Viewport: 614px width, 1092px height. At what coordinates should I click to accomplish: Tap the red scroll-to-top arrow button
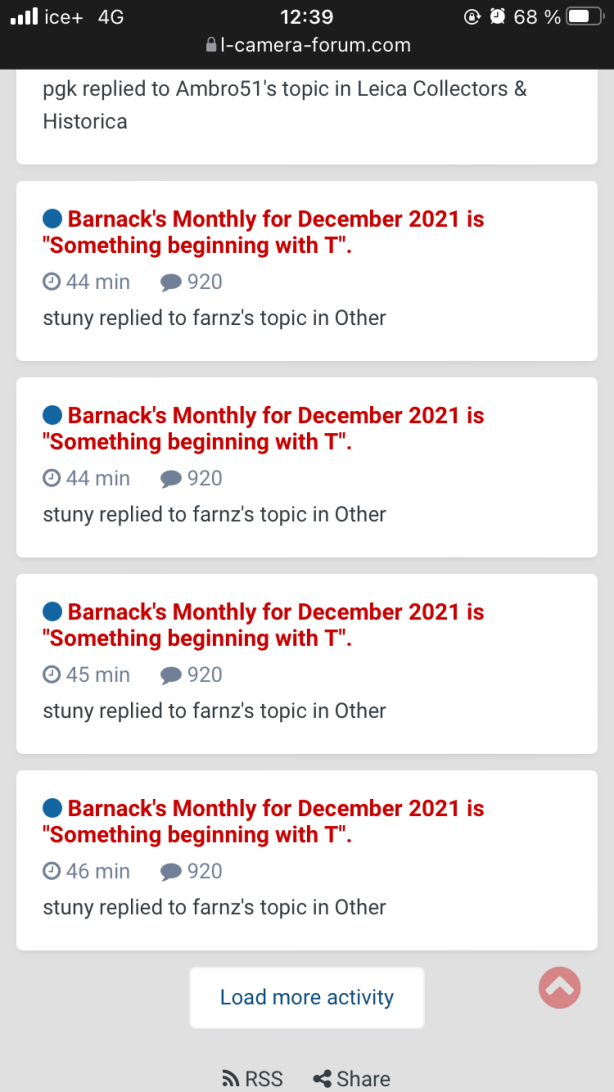point(560,988)
